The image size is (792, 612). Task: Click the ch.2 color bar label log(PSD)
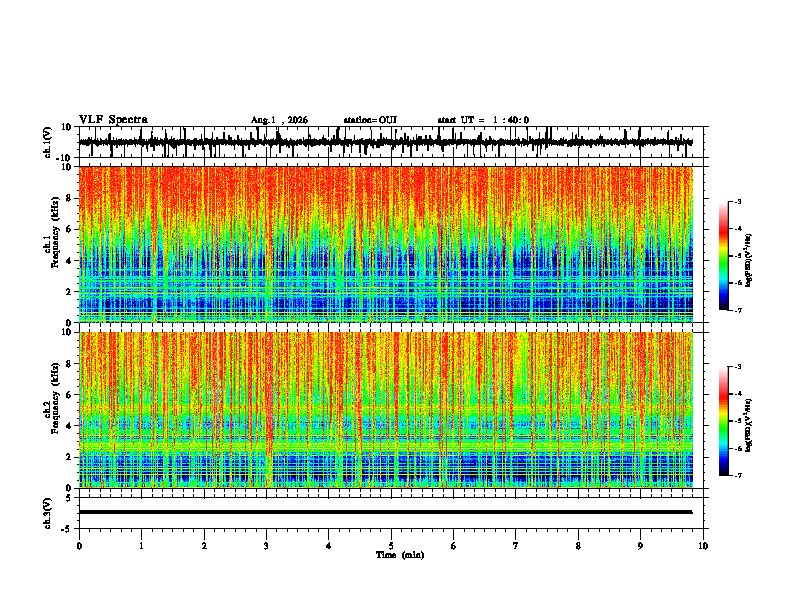749,426
